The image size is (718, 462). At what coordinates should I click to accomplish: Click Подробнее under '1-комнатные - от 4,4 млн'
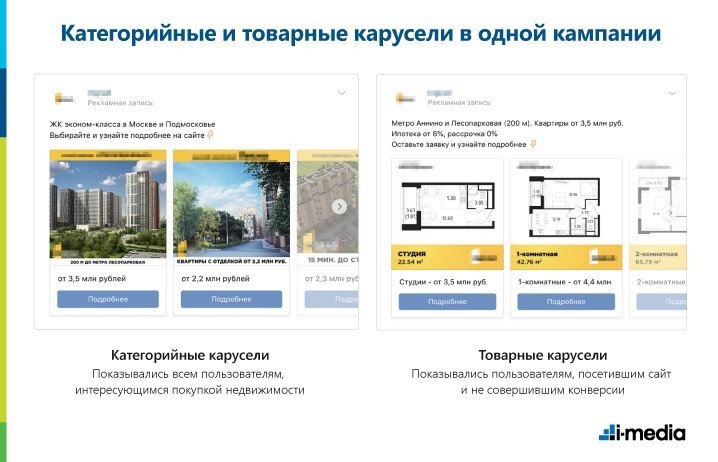[x=566, y=302]
